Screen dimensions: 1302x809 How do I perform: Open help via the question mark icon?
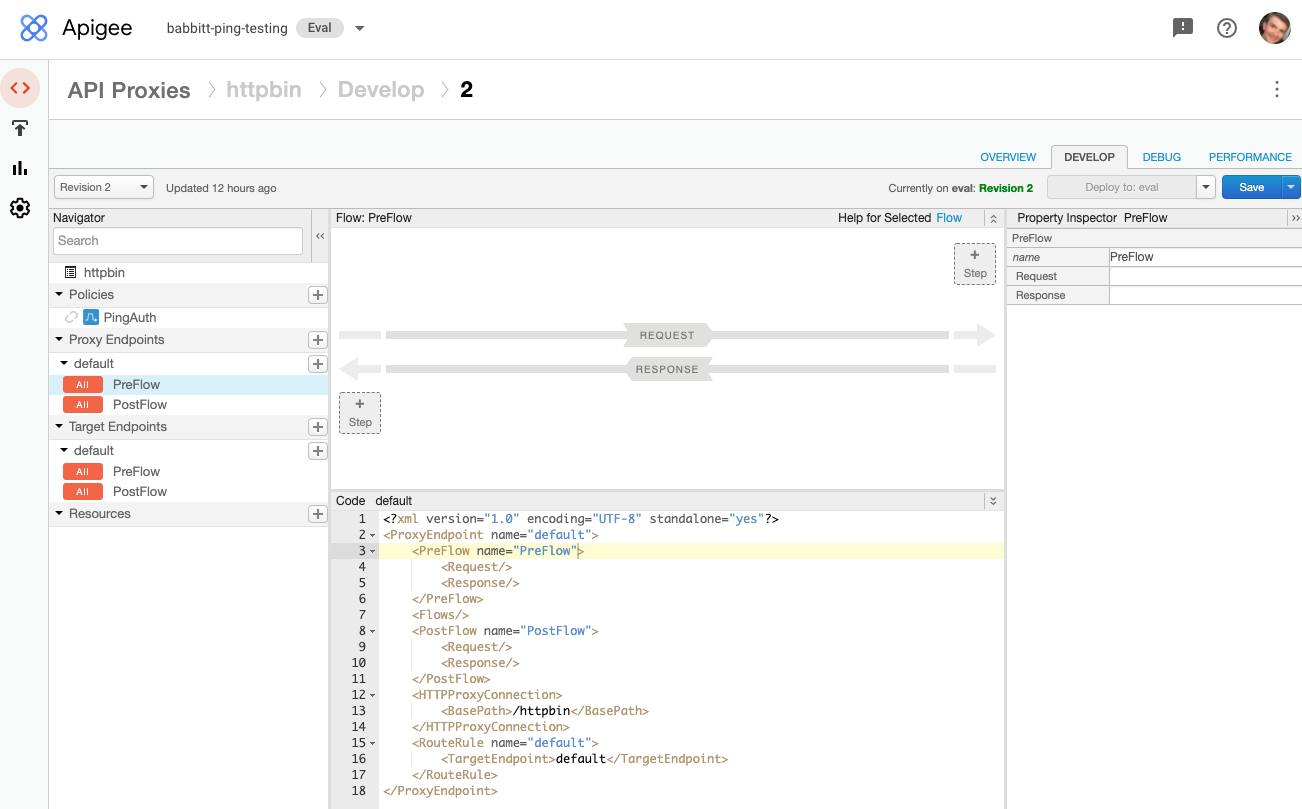1227,28
